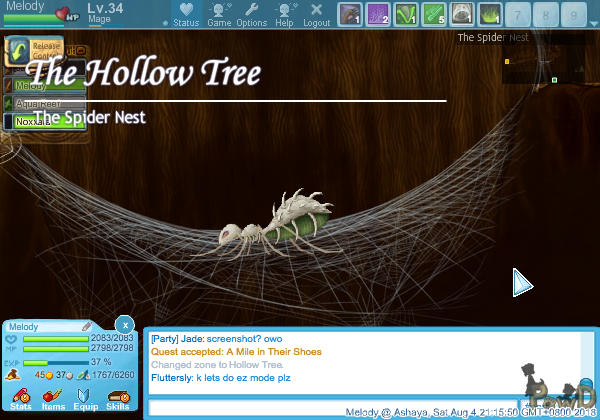
Task: Click the Status heart icon
Action: click(x=186, y=12)
